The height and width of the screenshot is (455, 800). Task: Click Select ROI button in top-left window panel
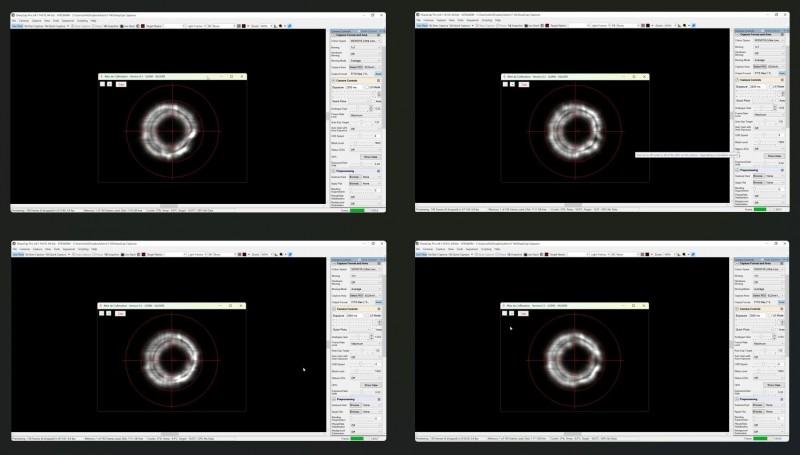356,67
